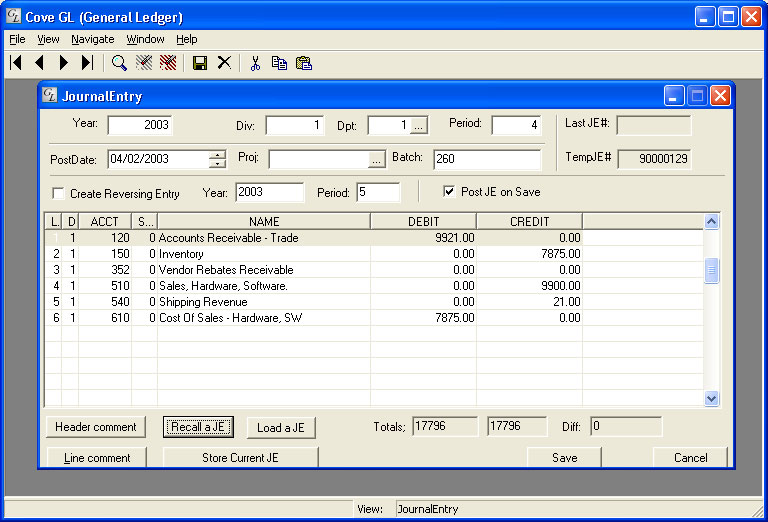
Task: Select Vendor Rebates Receivable row
Action: [374, 270]
